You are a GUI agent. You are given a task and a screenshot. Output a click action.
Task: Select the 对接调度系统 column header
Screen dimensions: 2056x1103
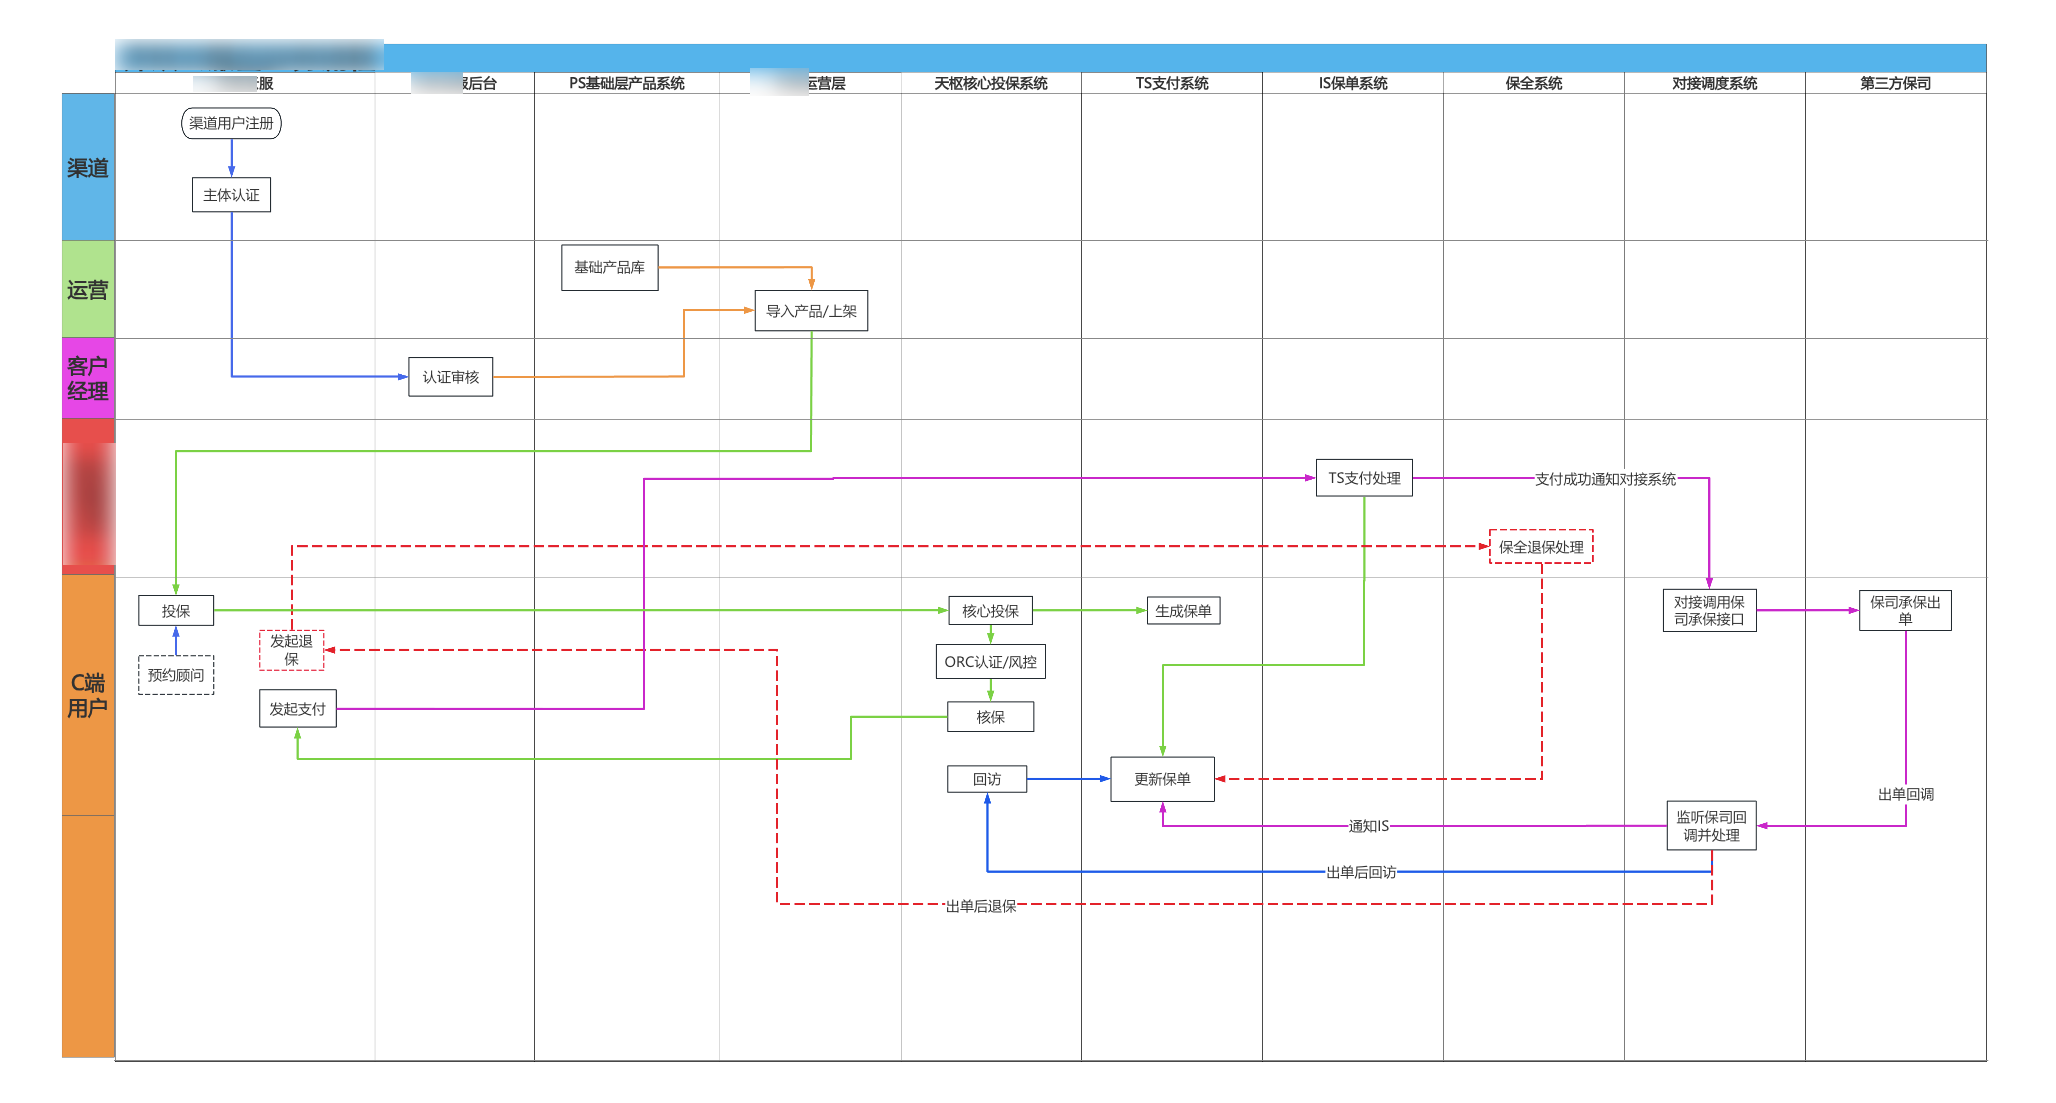1715,83
